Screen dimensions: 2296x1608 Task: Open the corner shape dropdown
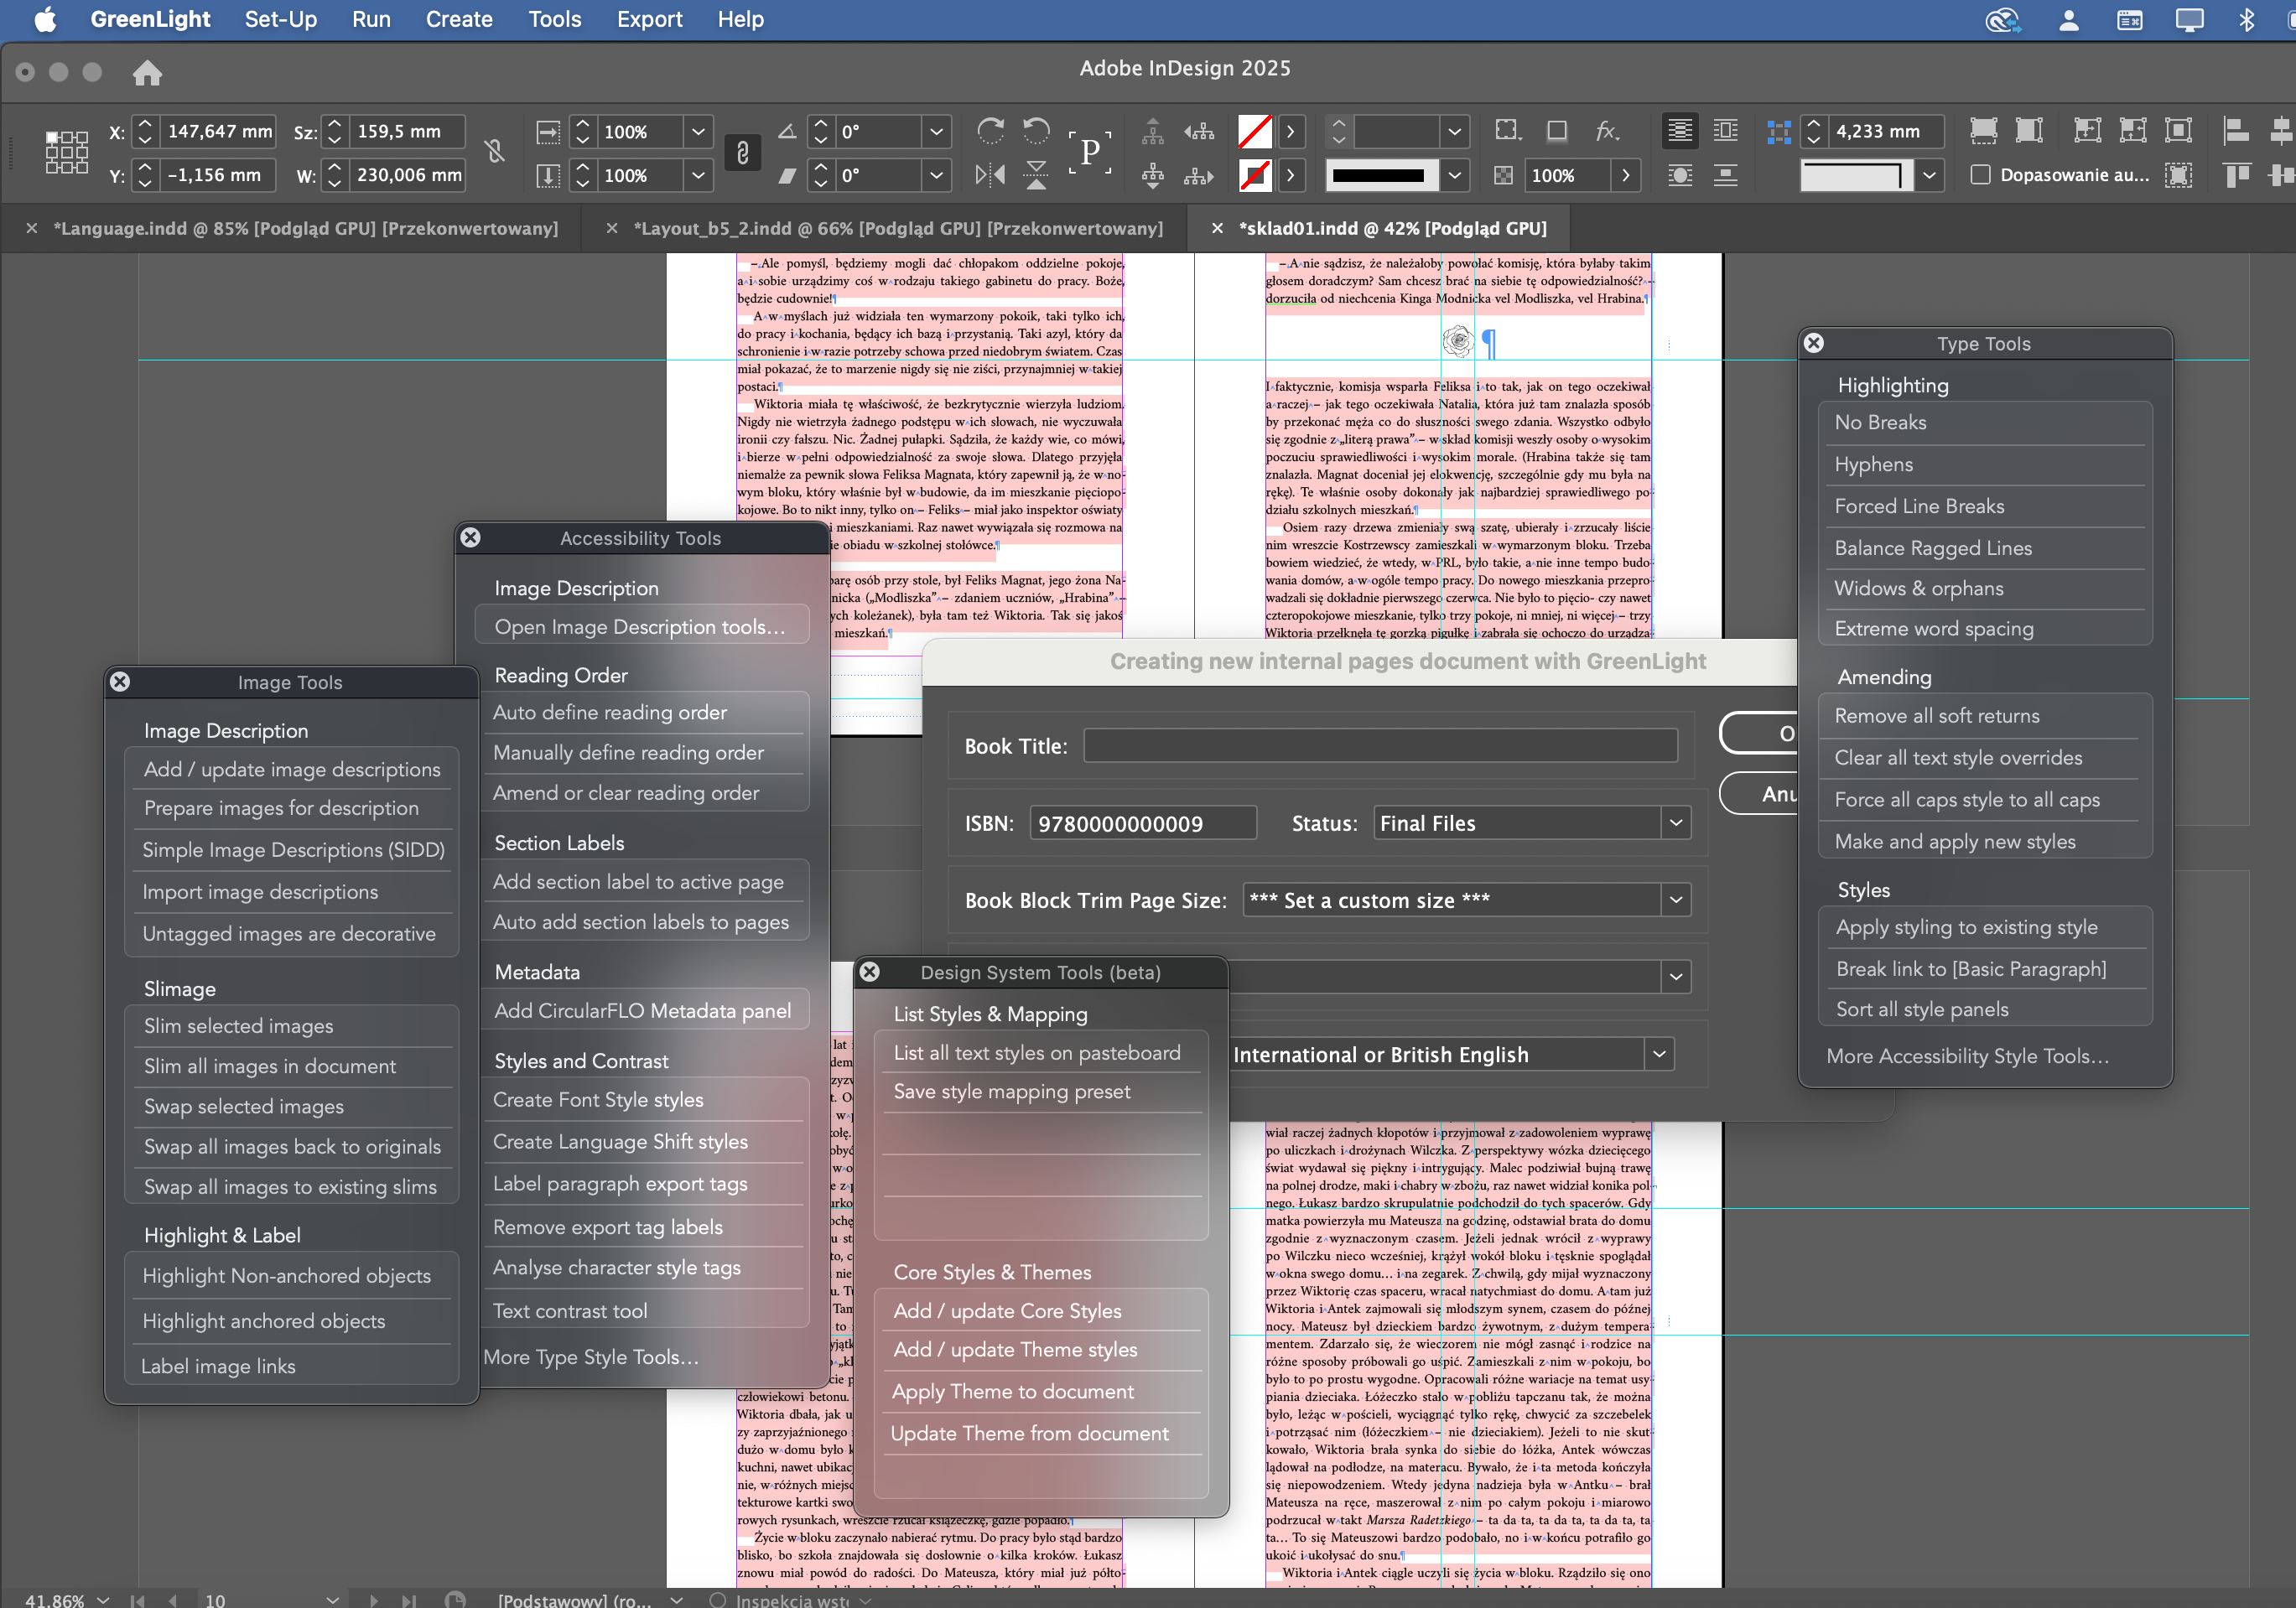pos(1930,175)
